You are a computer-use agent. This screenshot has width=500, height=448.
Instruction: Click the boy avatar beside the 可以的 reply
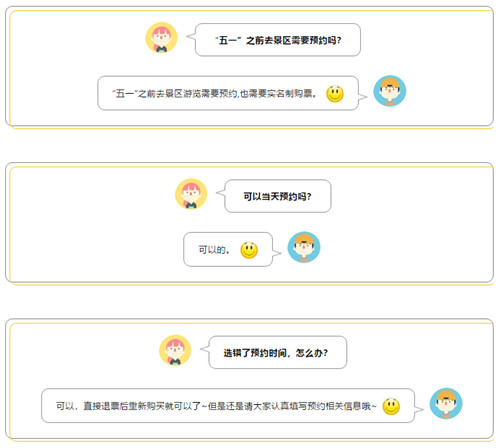tap(304, 247)
